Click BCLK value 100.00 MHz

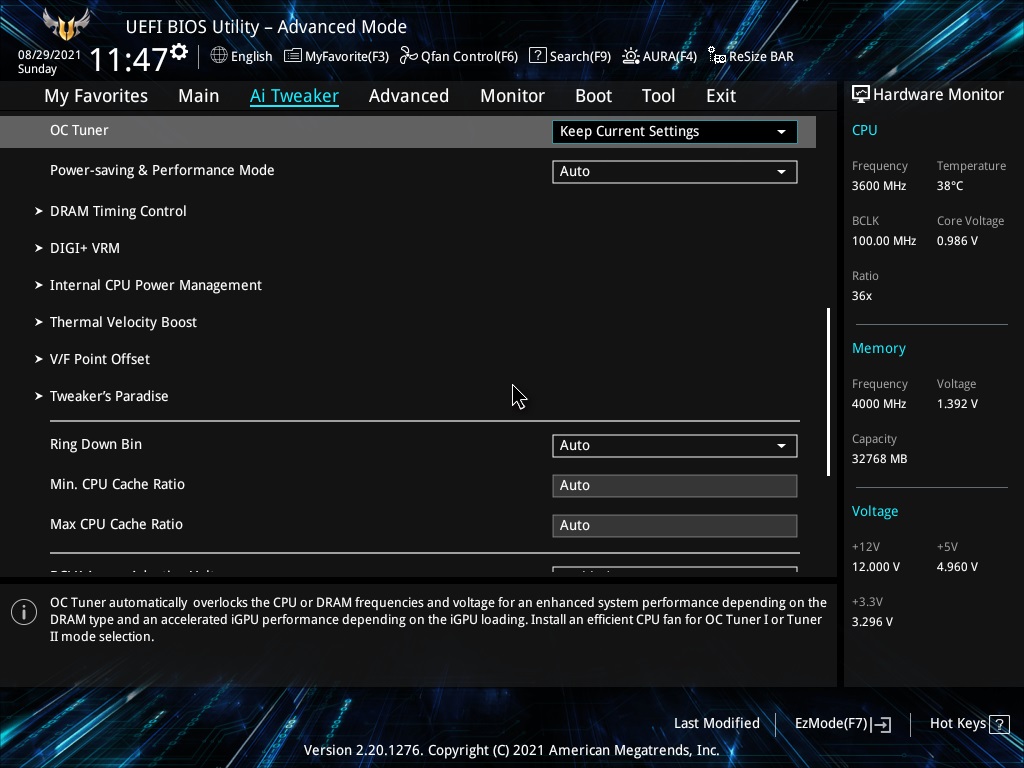coord(884,241)
